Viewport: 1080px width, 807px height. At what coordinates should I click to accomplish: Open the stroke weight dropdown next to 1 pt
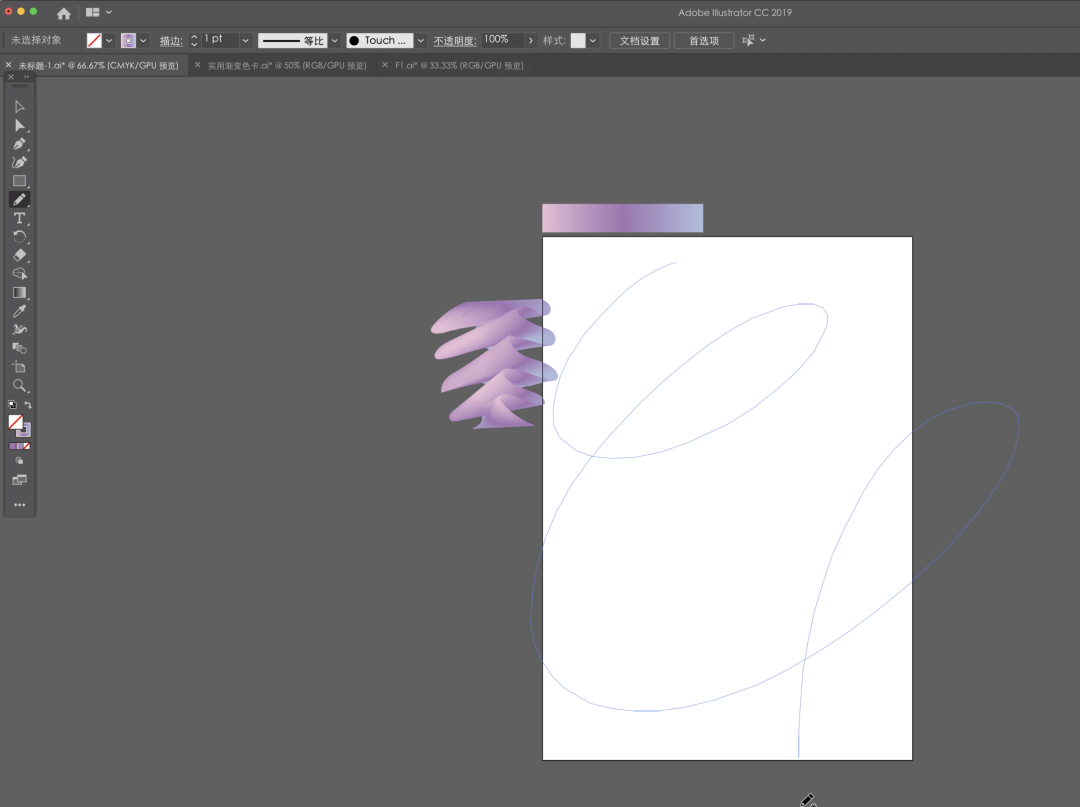click(x=245, y=41)
